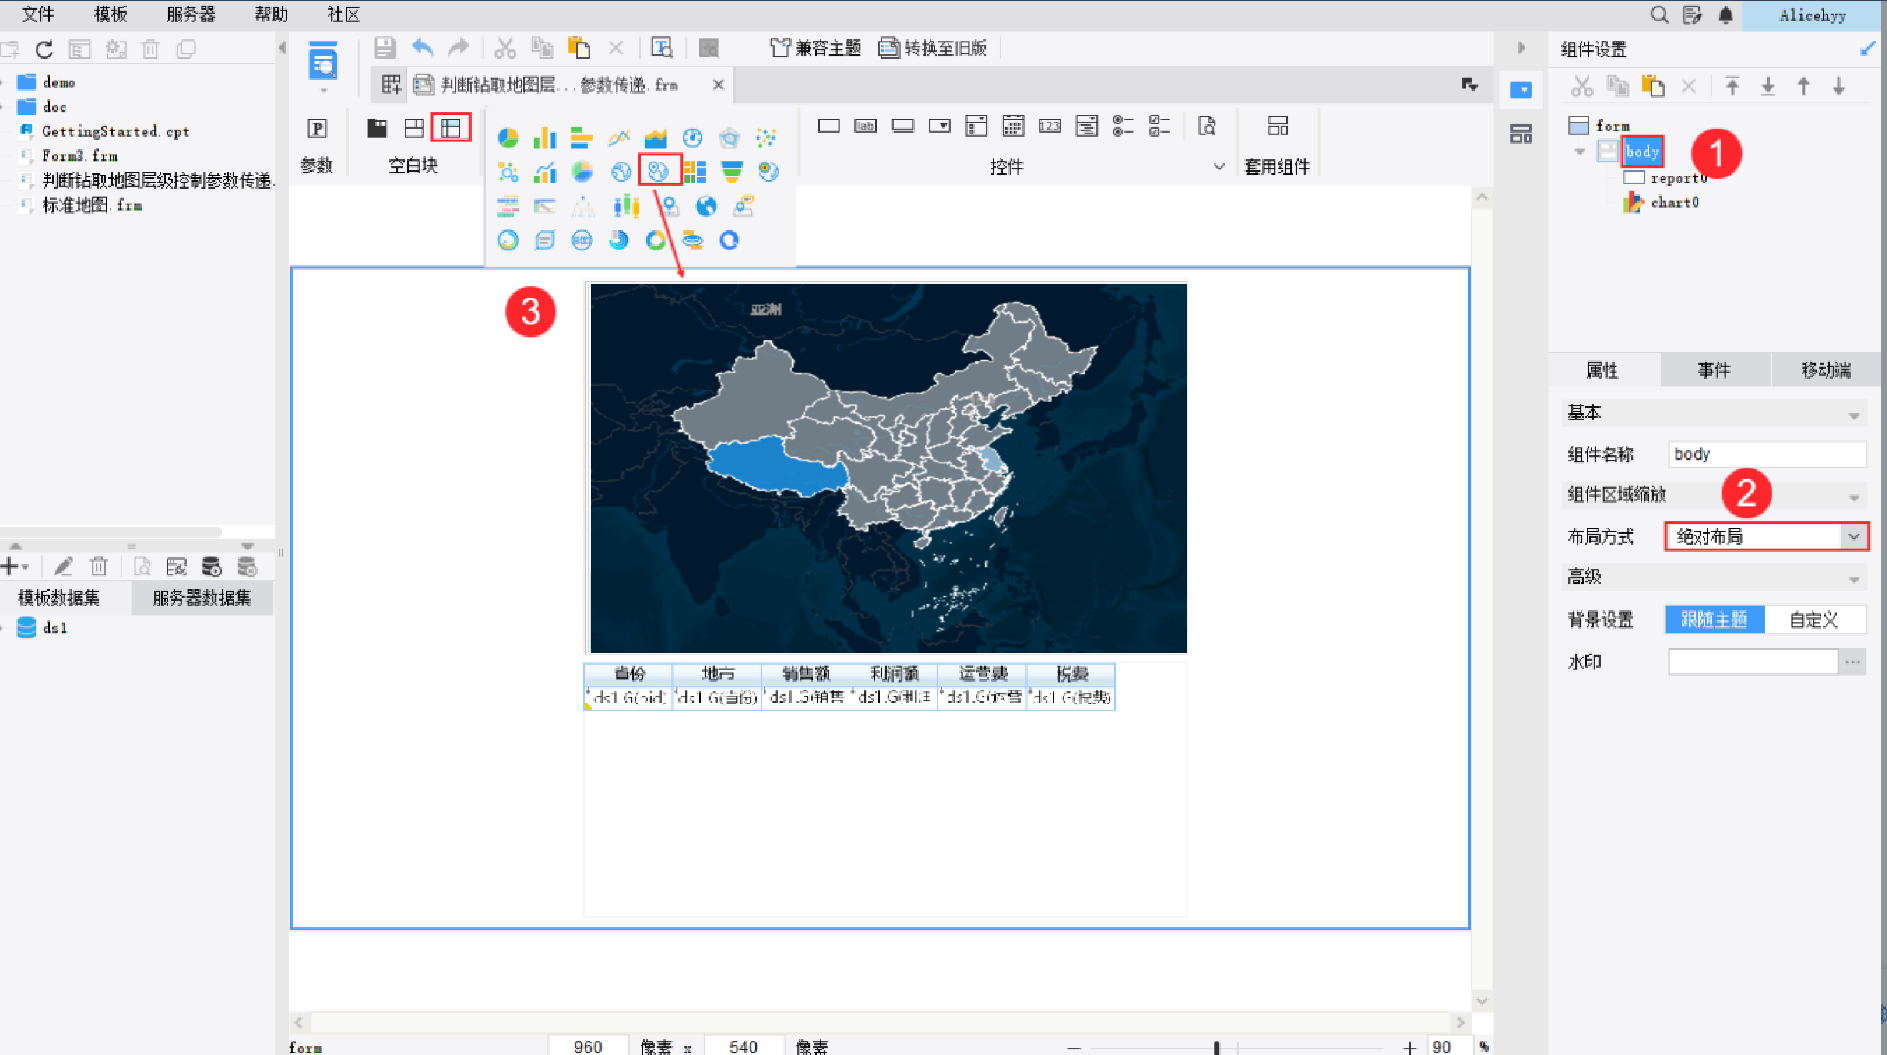Open GettingStarted.cpt in file tree
The height and width of the screenshot is (1055, 1887).
coord(115,131)
